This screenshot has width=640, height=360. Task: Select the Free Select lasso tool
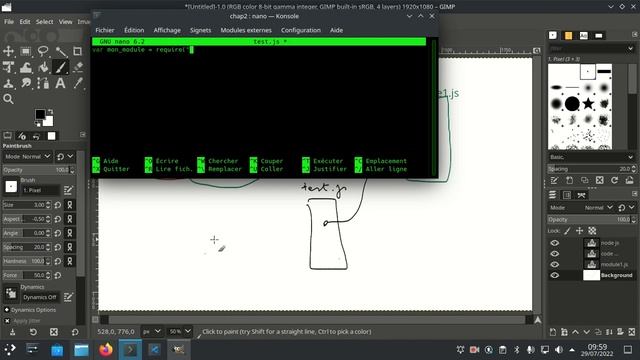[43, 51]
